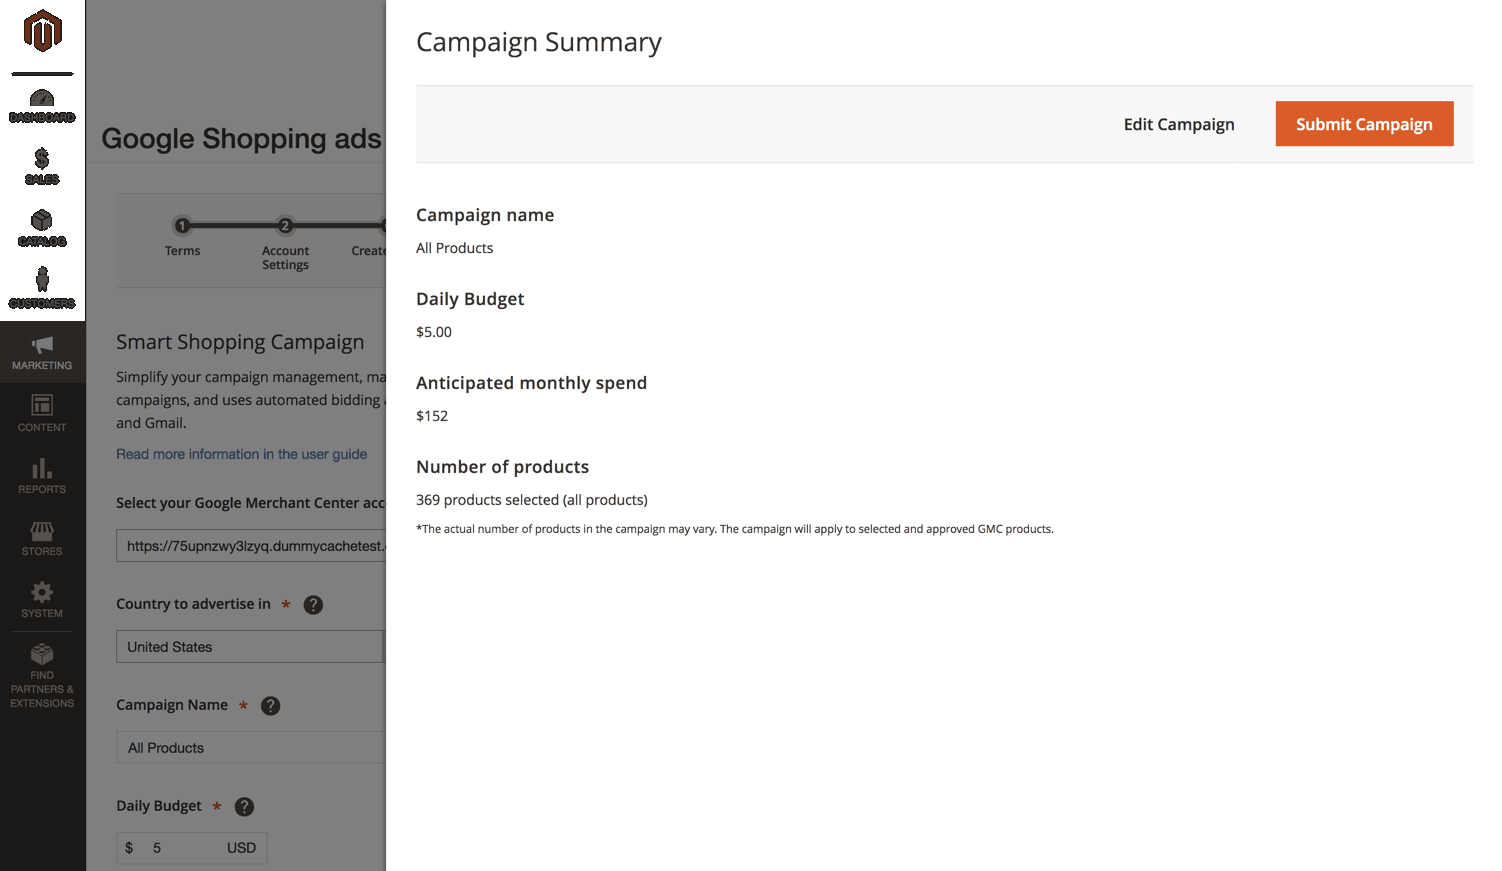Image resolution: width=1502 pixels, height=871 pixels.
Task: Show help tooltip for Daily Budget
Action: [x=244, y=807]
